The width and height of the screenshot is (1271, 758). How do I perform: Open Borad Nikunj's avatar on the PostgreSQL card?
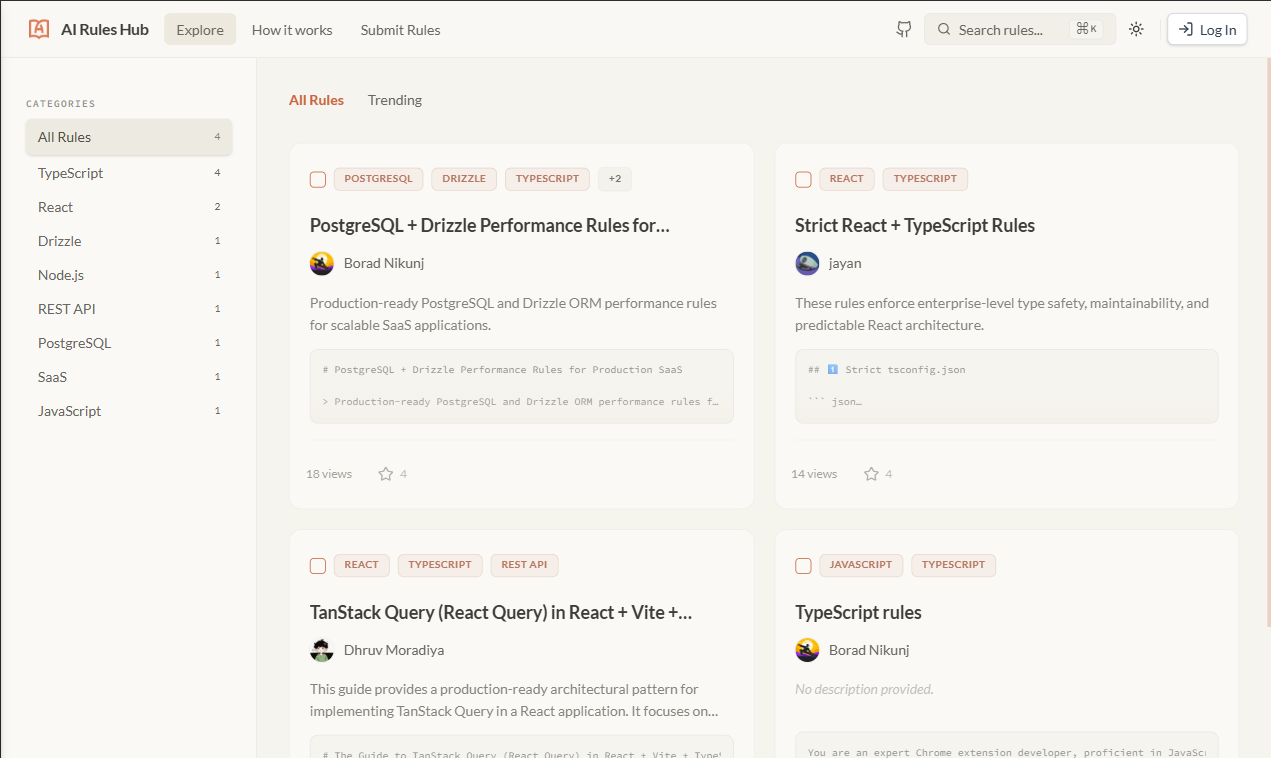[321, 263]
